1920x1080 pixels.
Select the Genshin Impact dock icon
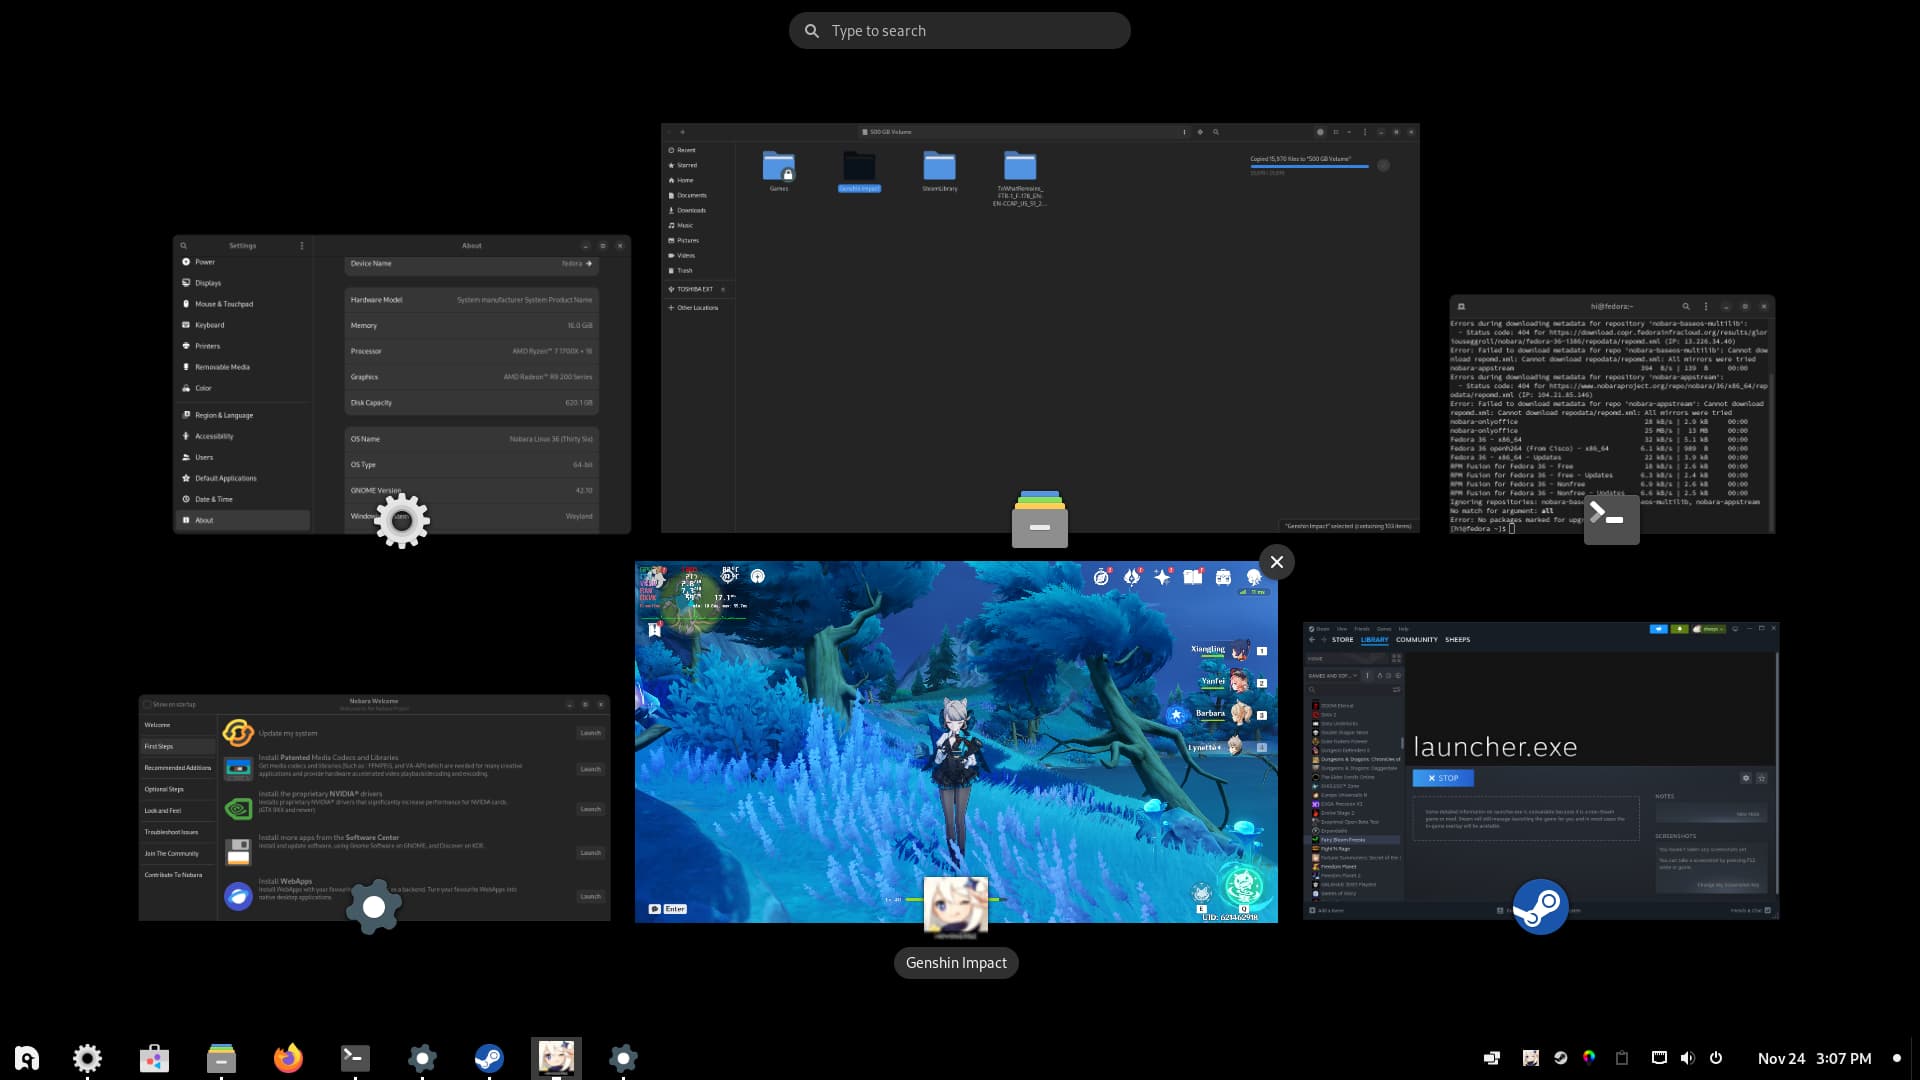(556, 1058)
